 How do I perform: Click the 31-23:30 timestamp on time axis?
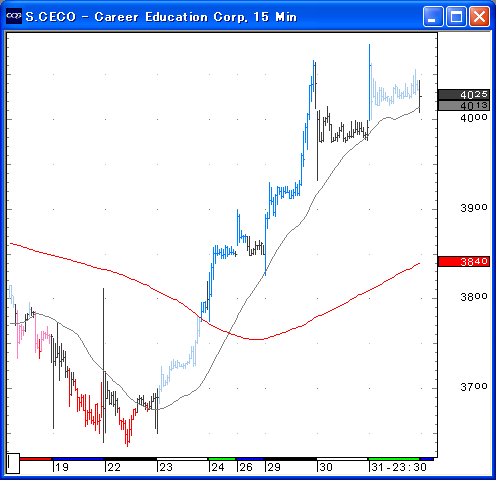[399, 467]
